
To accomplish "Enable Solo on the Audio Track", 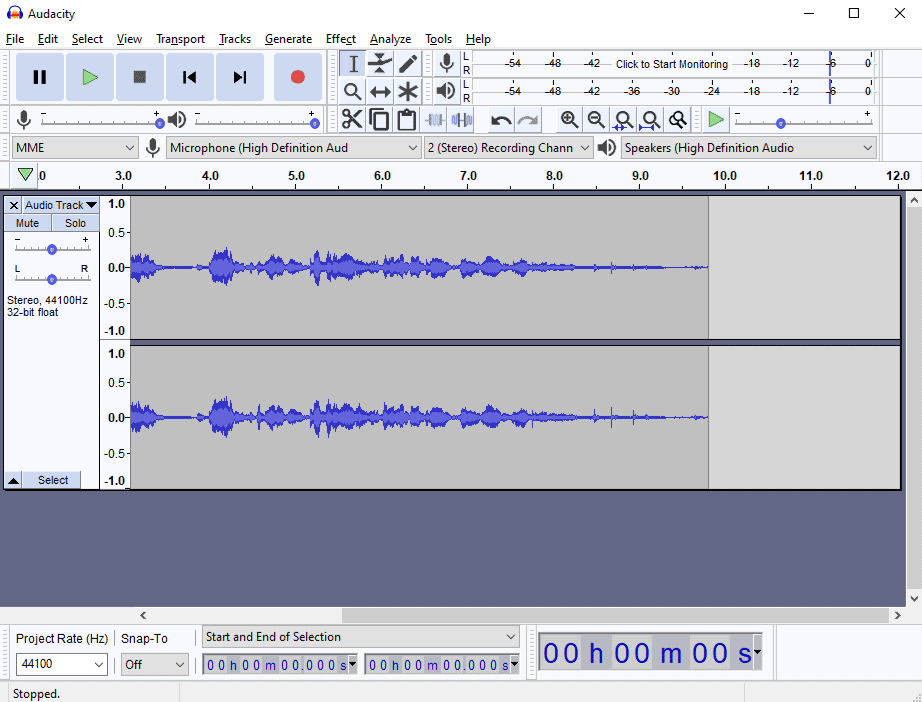I will (x=74, y=222).
